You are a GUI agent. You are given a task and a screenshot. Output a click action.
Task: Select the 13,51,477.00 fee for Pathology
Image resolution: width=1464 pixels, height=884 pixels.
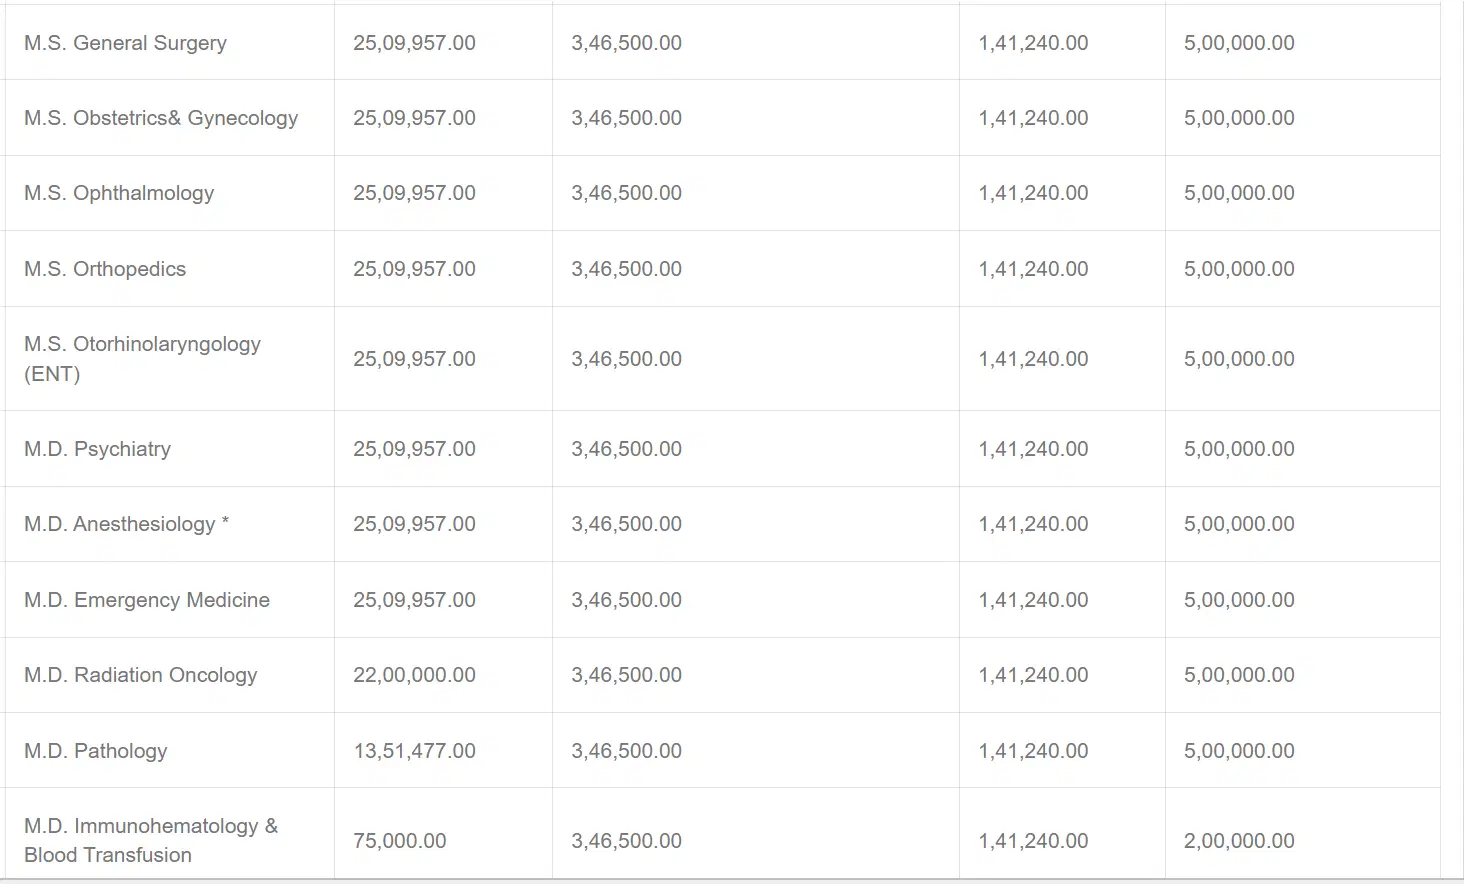click(414, 751)
